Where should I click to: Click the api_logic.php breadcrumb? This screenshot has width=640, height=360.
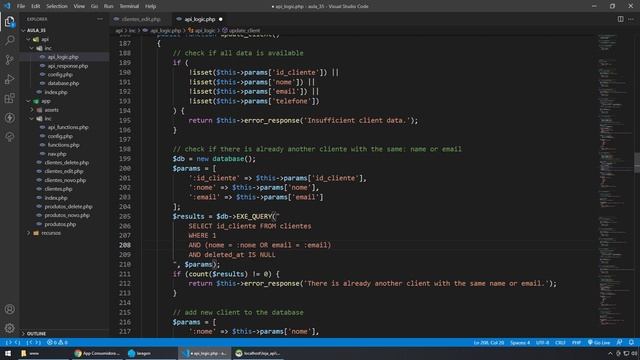click(165, 30)
